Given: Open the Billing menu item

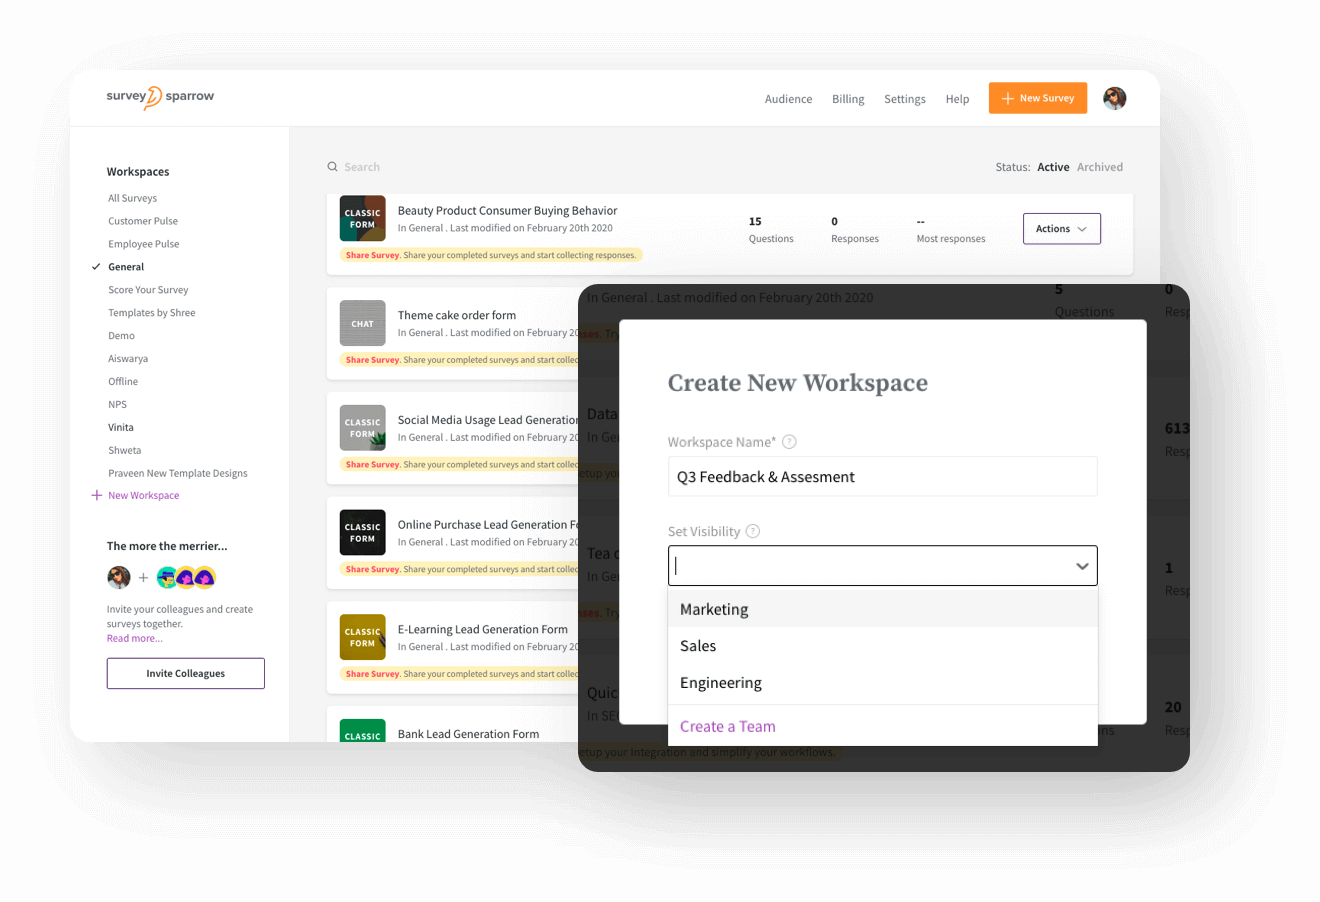Looking at the screenshot, I should 847,98.
